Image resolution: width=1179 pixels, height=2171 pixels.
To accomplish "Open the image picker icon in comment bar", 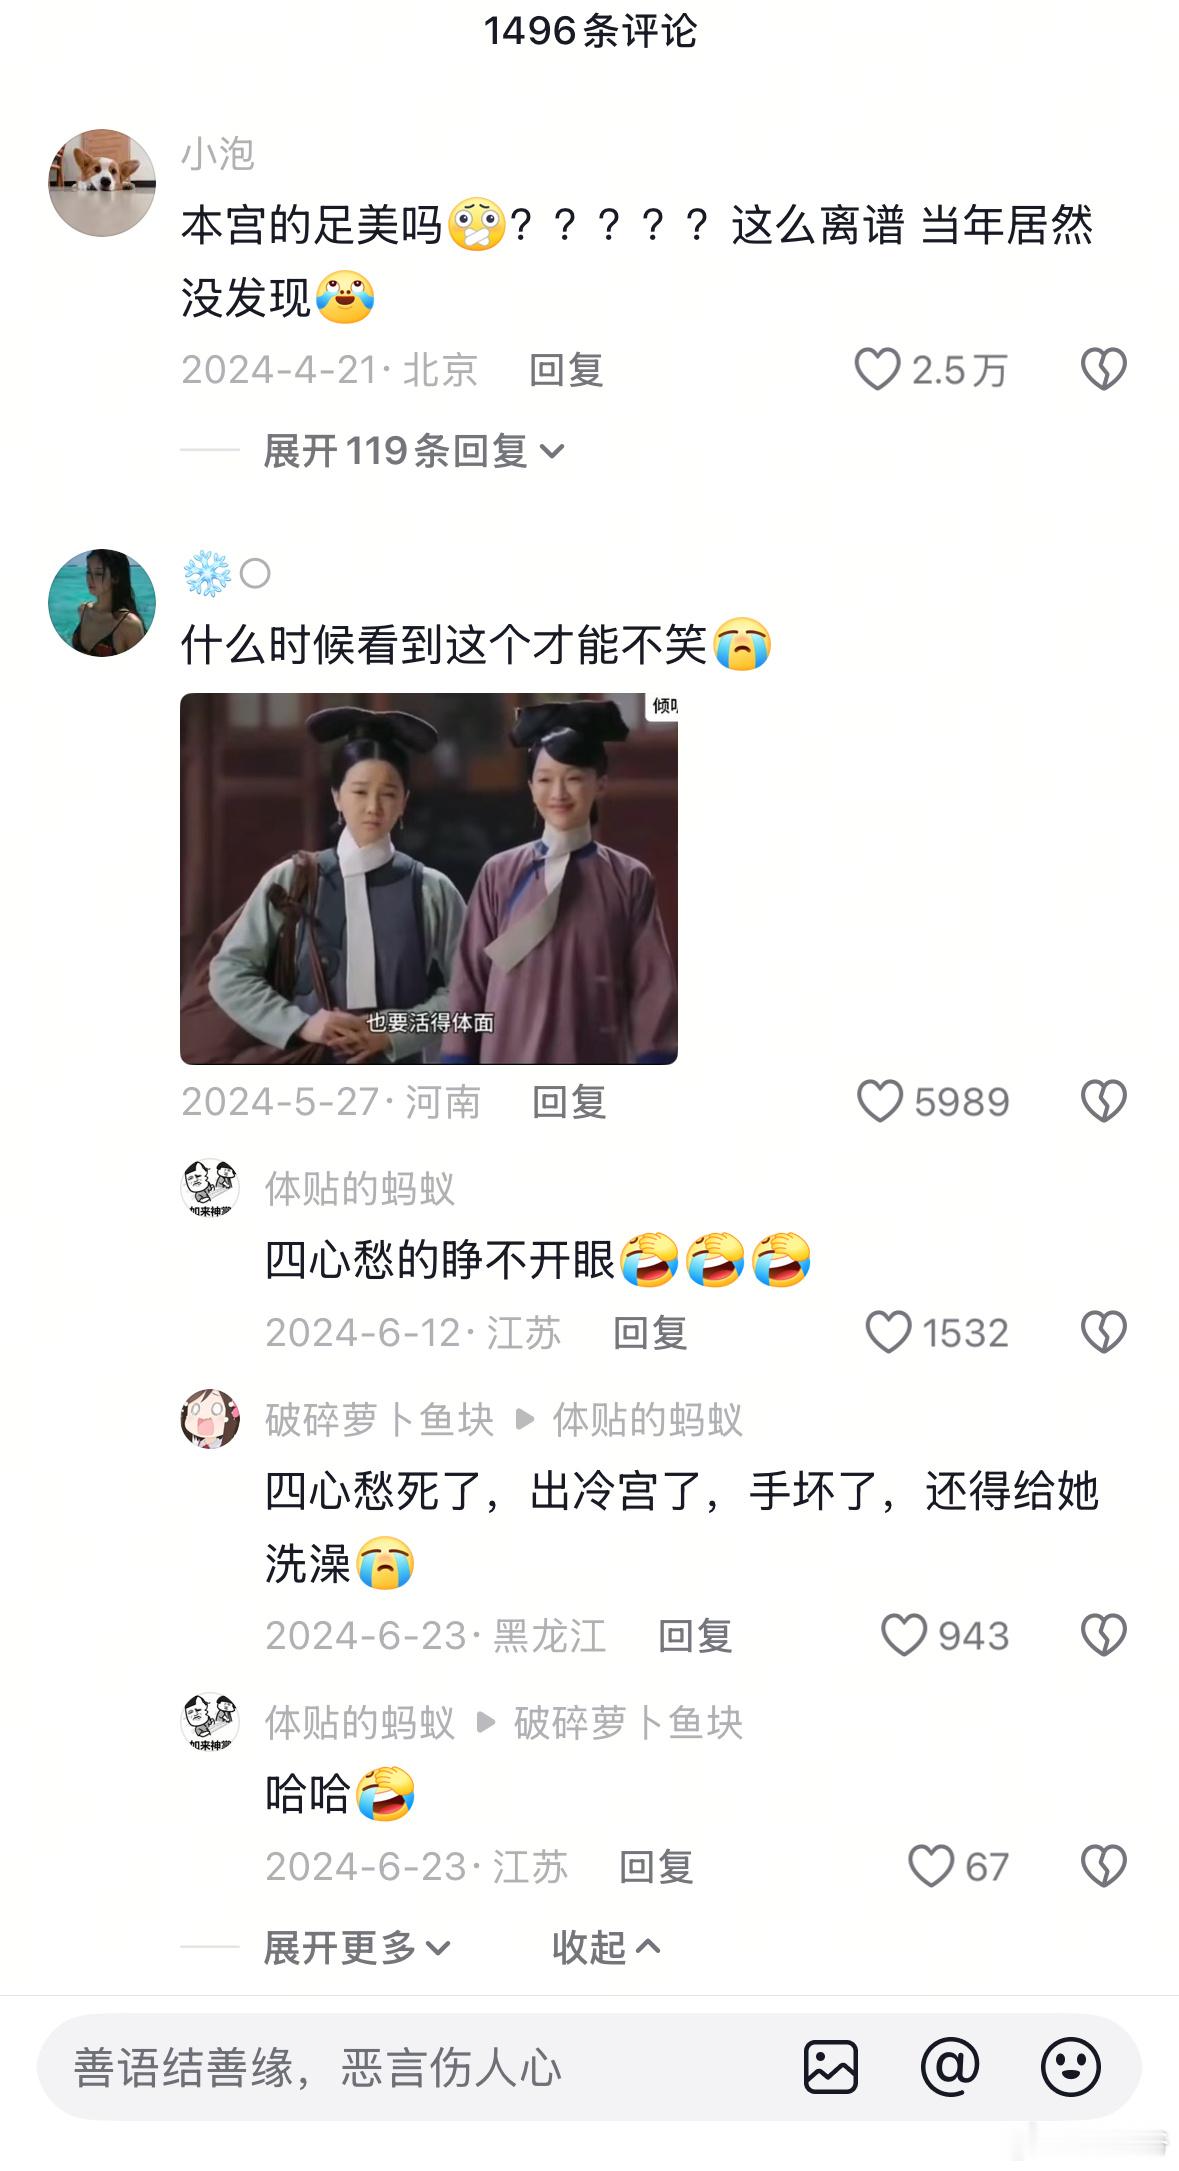I will click(830, 2066).
